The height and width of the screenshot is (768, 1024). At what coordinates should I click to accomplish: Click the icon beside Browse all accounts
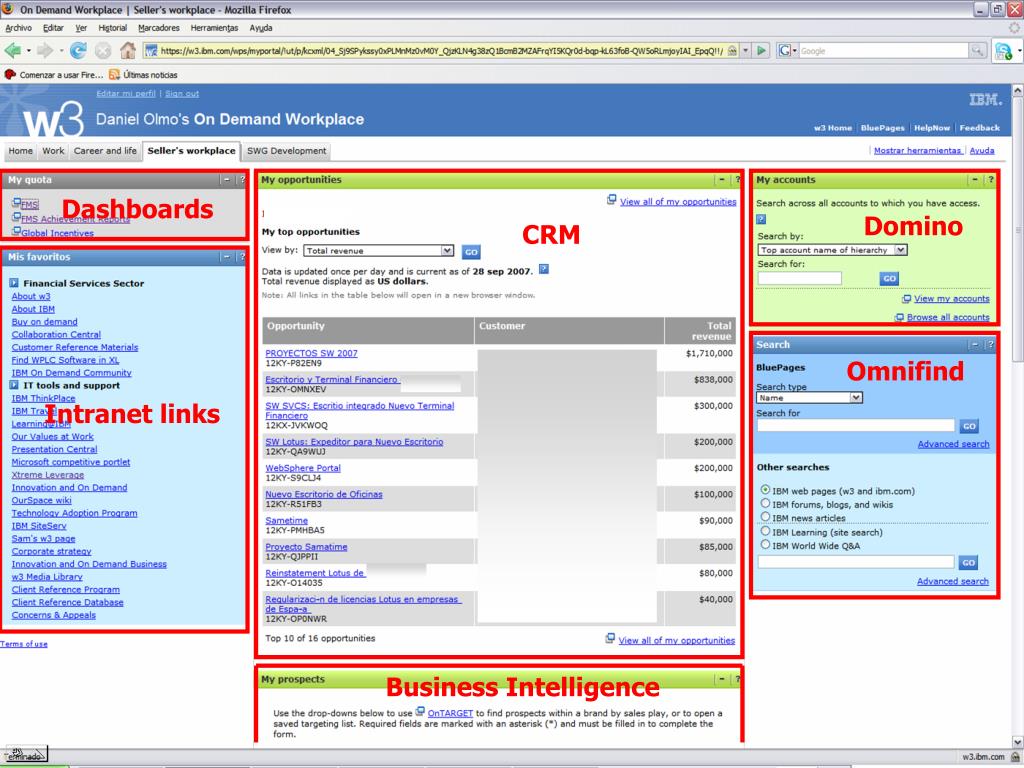click(899, 317)
